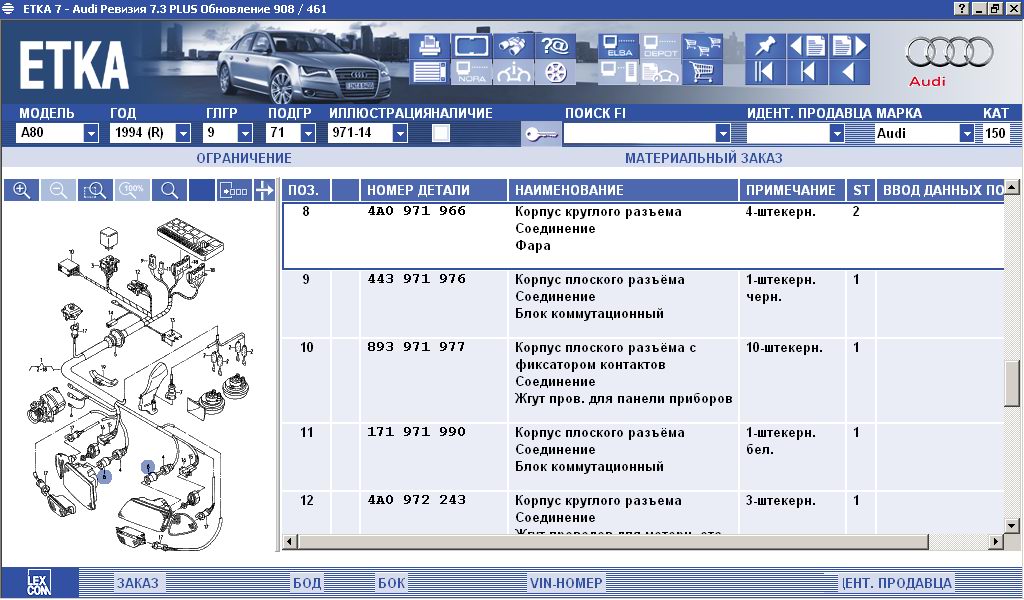This screenshot has width=1024, height=600.
Task: Click the БОК button at bottom
Action: click(x=391, y=583)
